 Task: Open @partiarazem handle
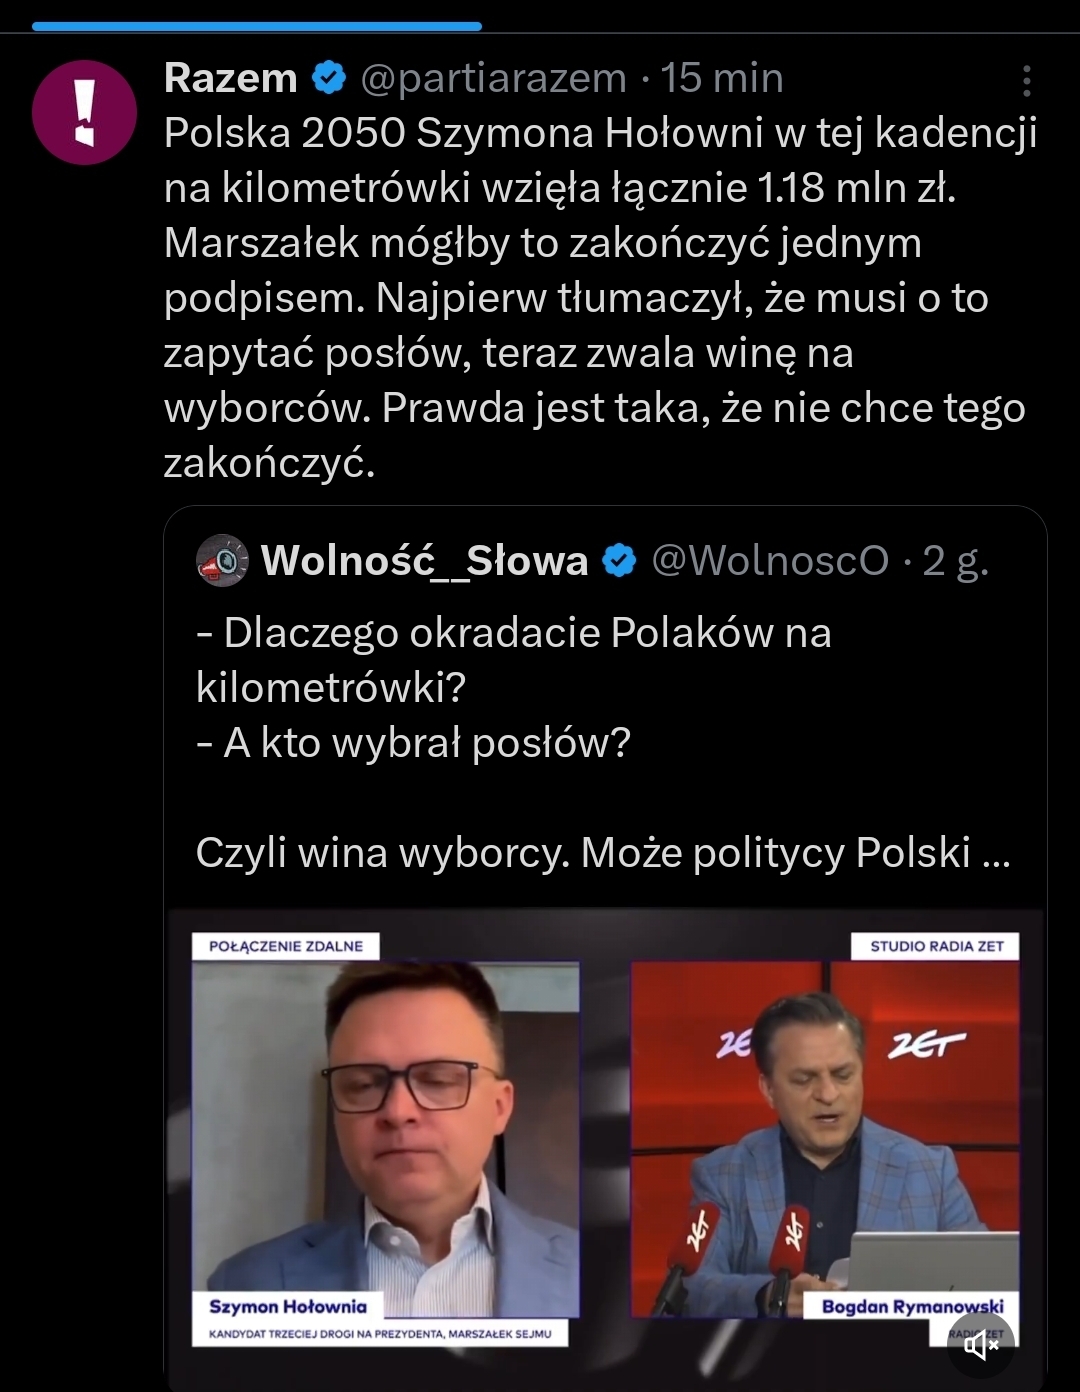coord(493,78)
